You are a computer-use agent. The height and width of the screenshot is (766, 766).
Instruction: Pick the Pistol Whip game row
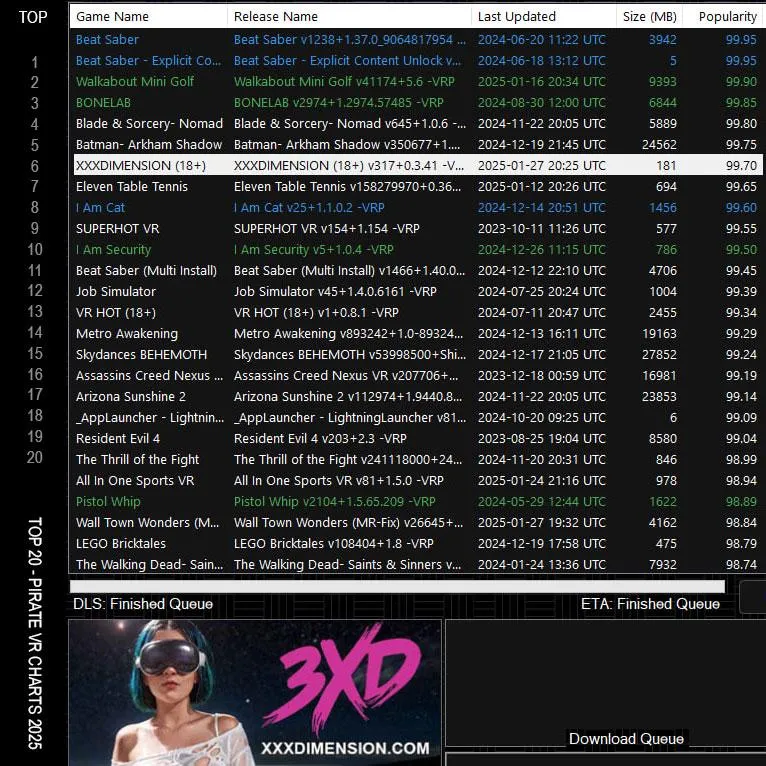[x=108, y=502]
